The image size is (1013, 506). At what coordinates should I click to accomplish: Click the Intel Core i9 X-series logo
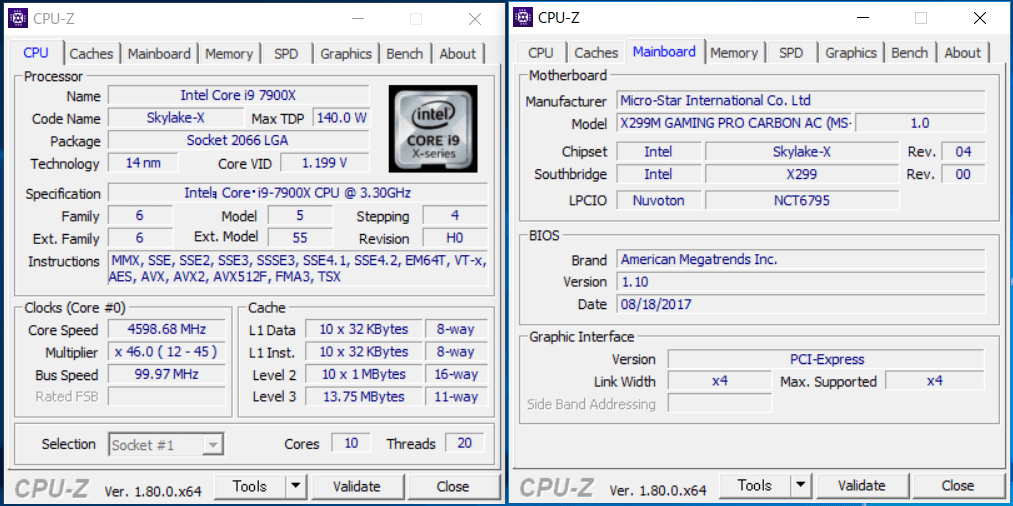[x=433, y=129]
